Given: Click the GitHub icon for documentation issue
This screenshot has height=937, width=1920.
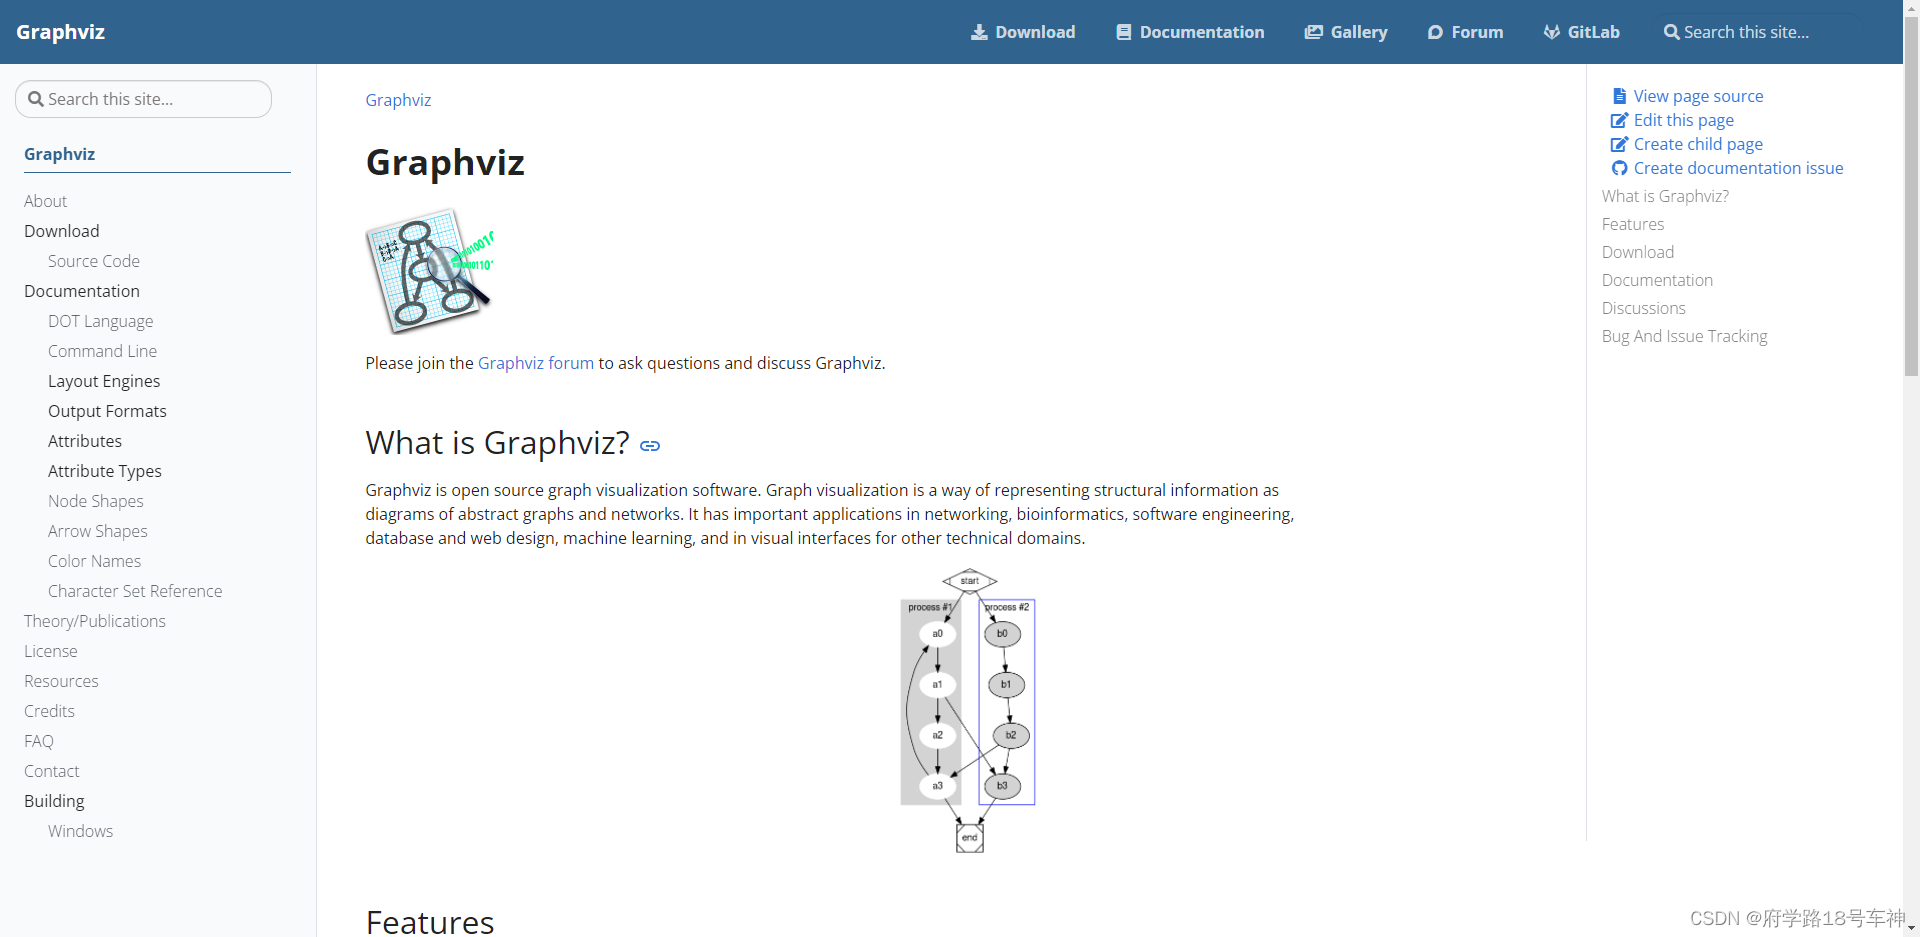Looking at the screenshot, I should (1620, 168).
